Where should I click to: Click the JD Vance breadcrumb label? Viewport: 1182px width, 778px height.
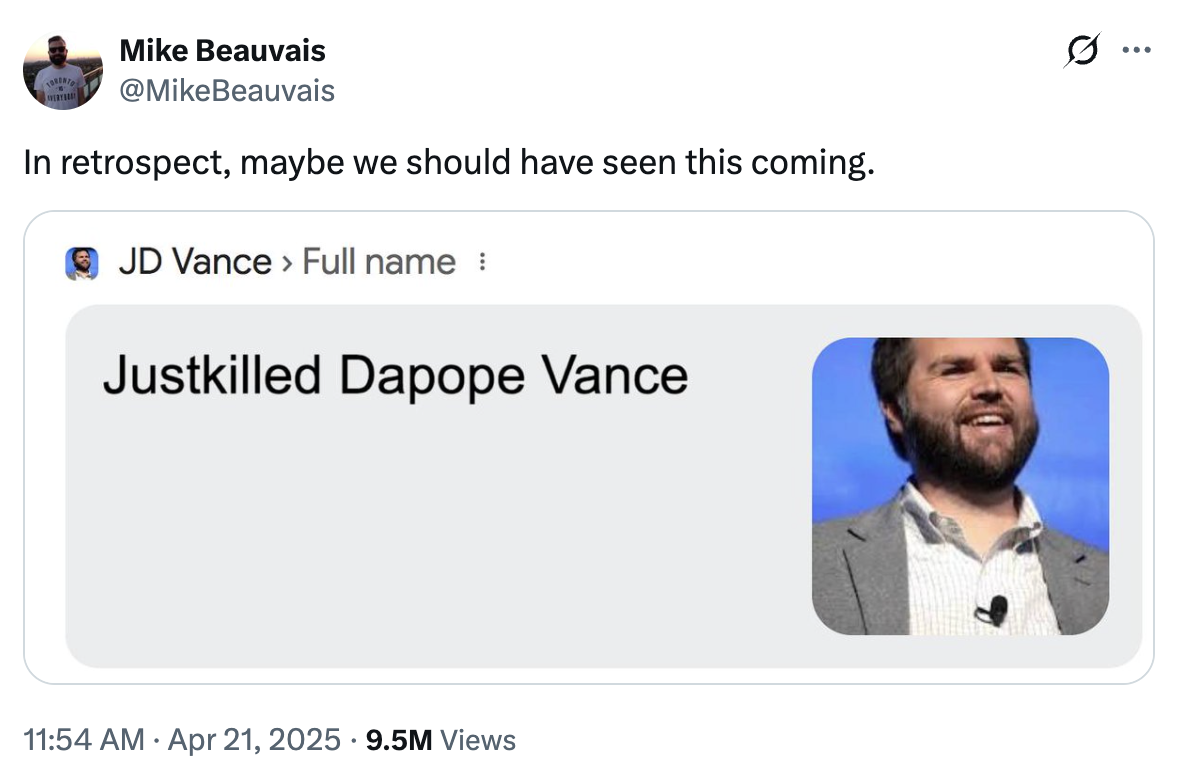(x=196, y=261)
